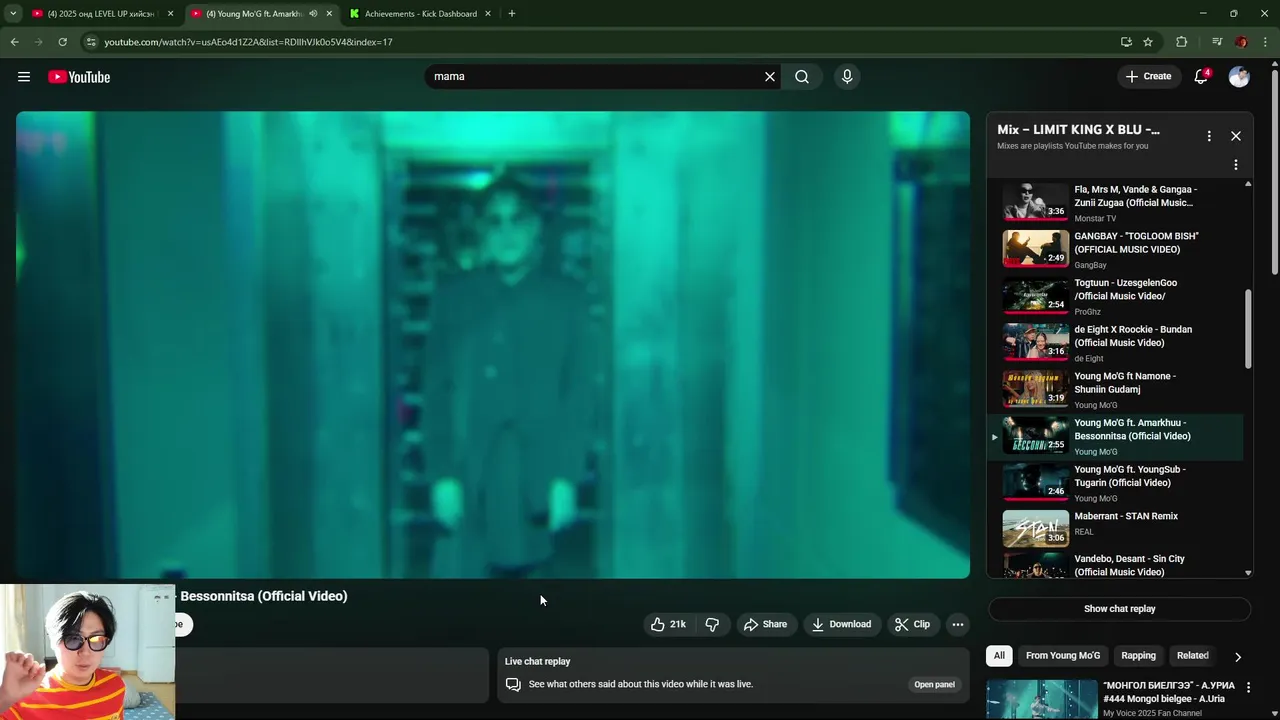
Task: Open Chrome's three-dot menu
Action: [1265, 42]
